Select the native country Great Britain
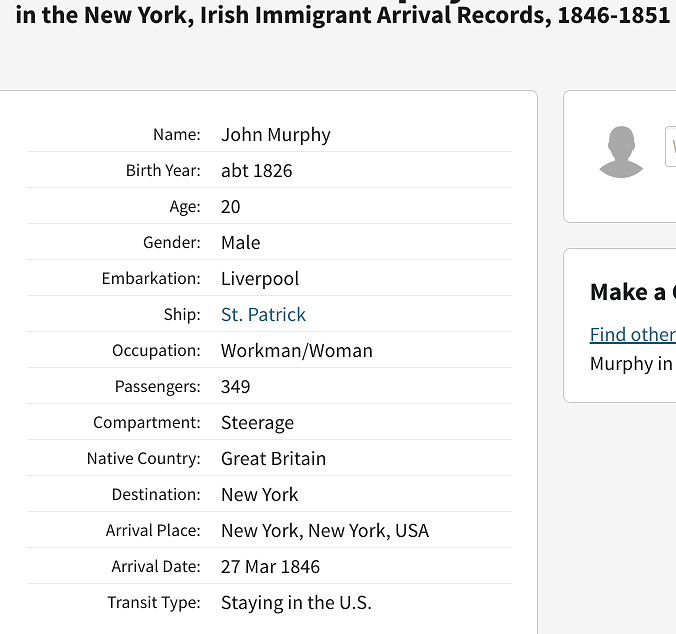 pos(273,459)
